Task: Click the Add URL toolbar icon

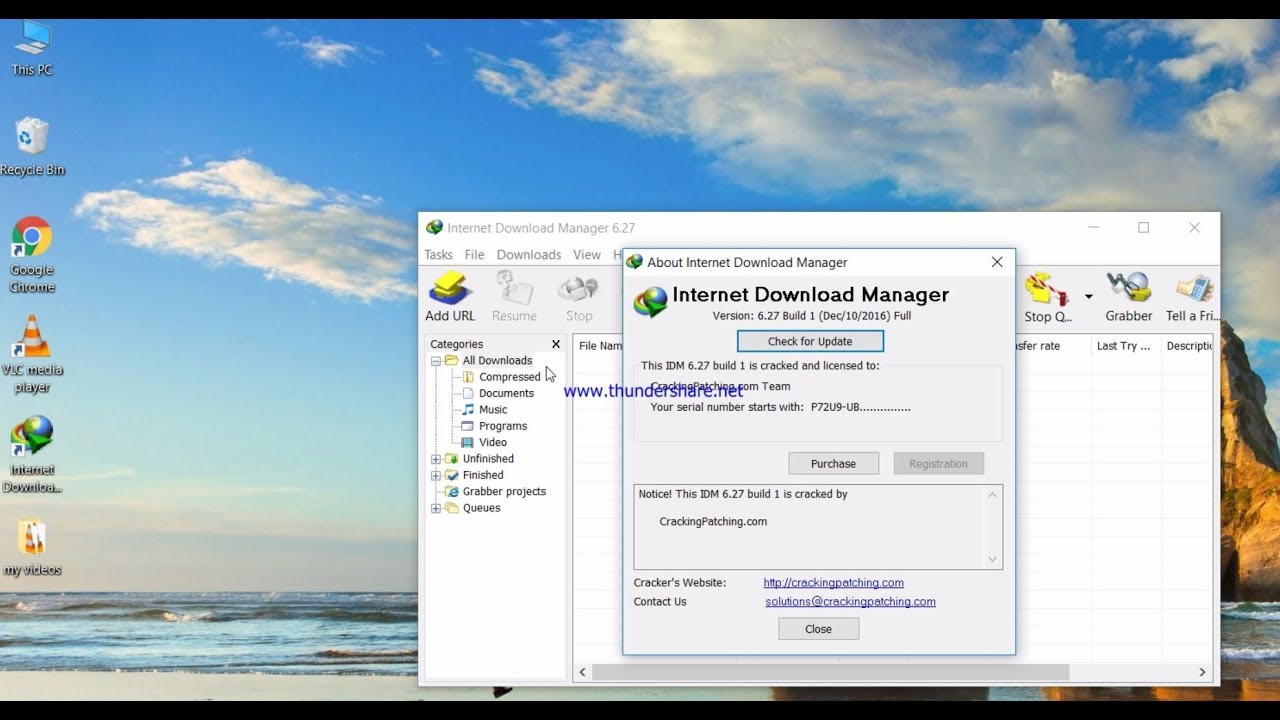Action: [450, 297]
